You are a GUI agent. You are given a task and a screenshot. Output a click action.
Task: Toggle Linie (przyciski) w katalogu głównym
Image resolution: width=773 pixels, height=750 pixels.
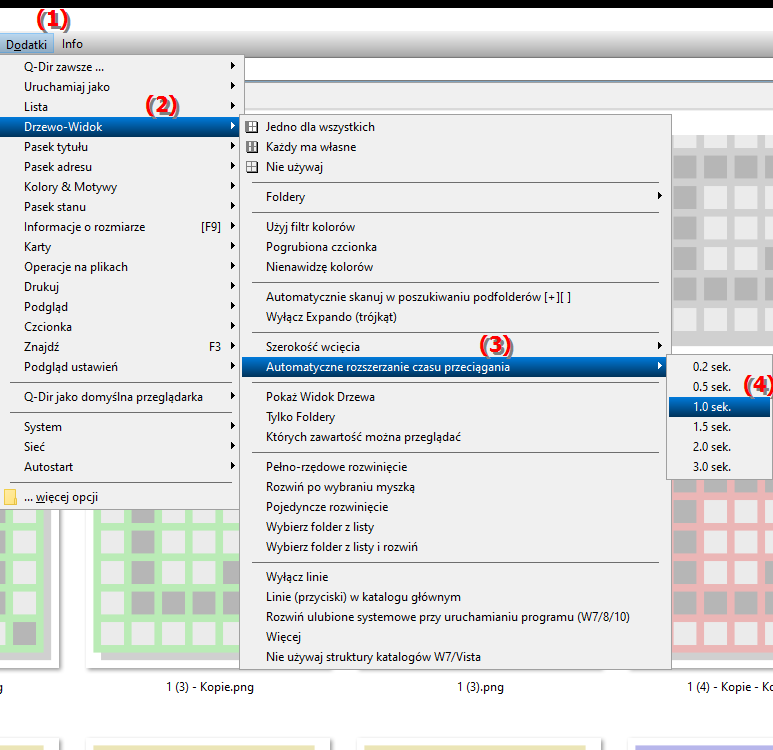pyautogui.click(x=455, y=597)
